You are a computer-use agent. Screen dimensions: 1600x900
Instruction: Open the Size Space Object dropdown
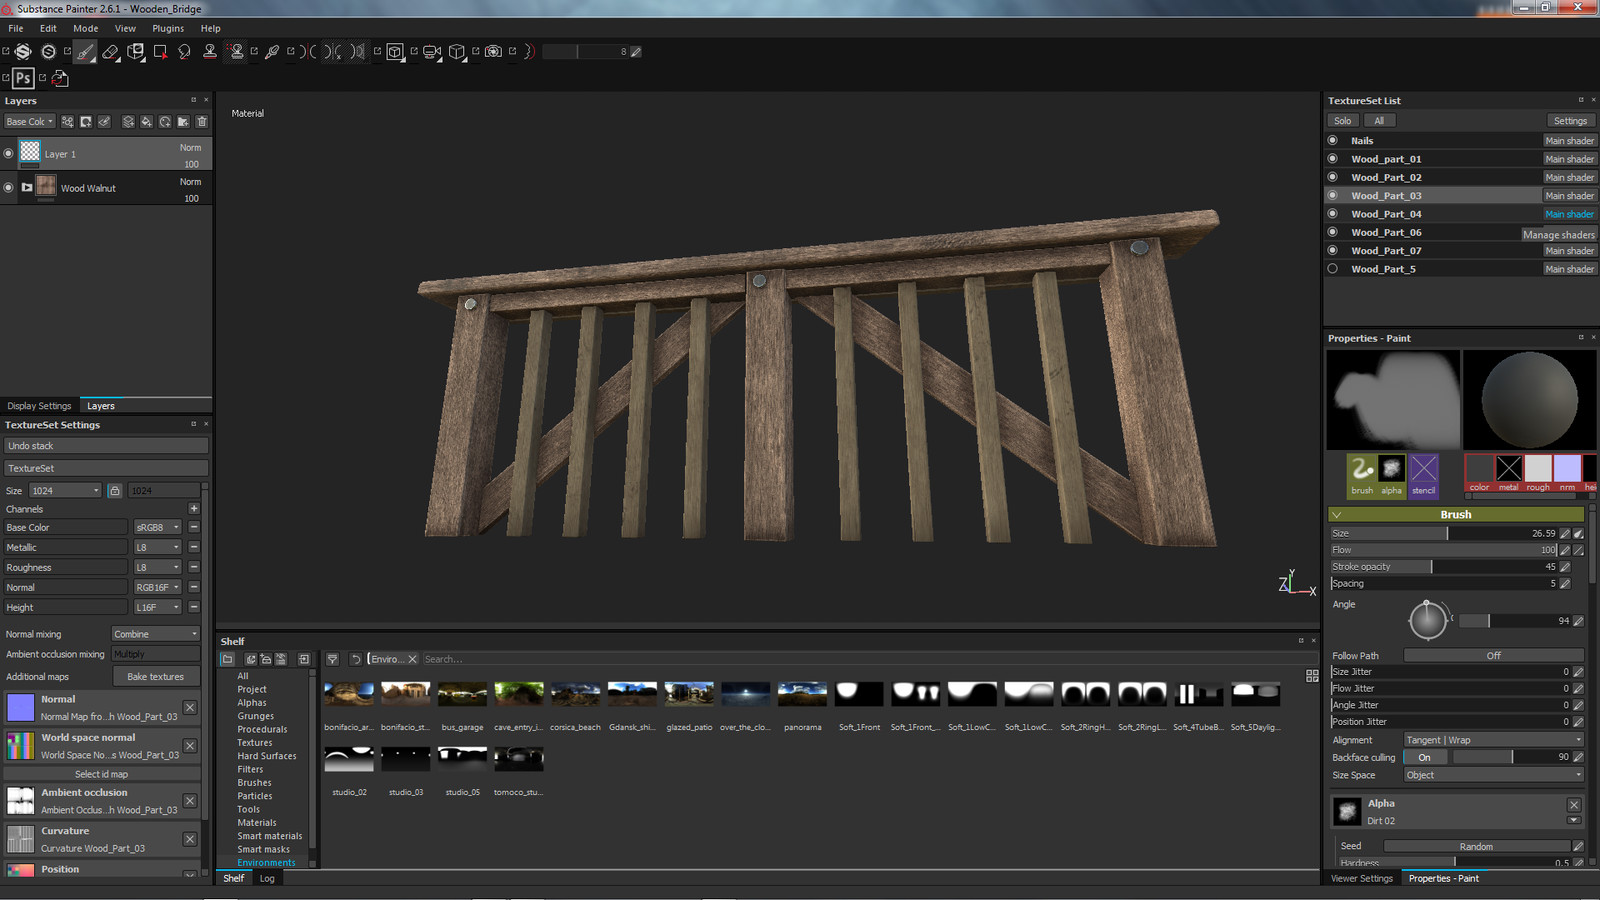1494,775
